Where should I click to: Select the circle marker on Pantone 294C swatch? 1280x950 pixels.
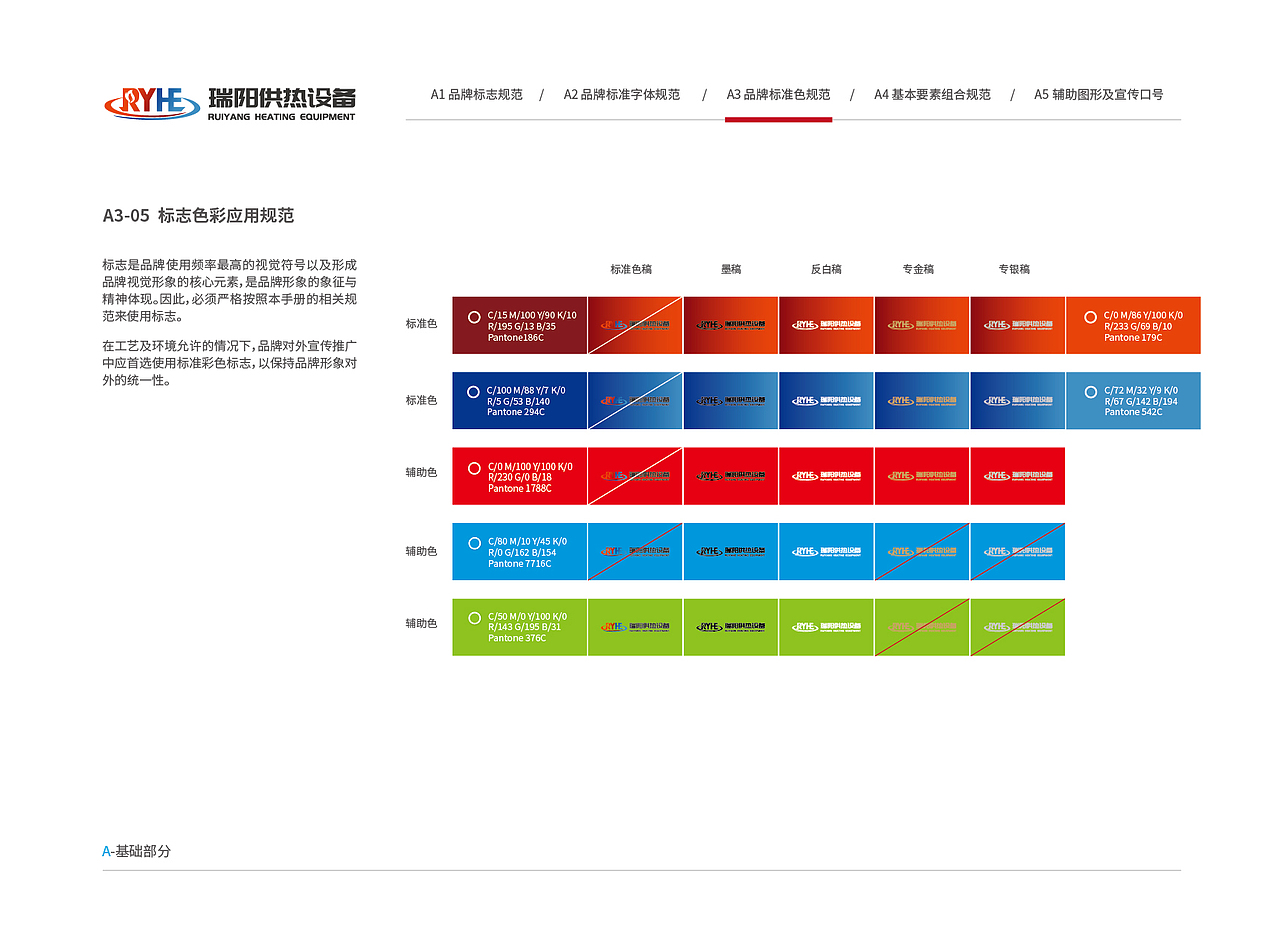tap(473, 393)
